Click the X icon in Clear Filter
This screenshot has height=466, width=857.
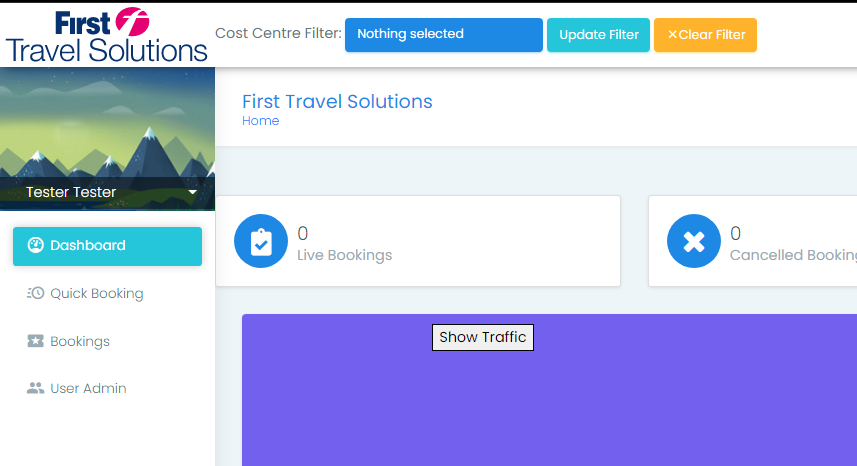[672, 34]
